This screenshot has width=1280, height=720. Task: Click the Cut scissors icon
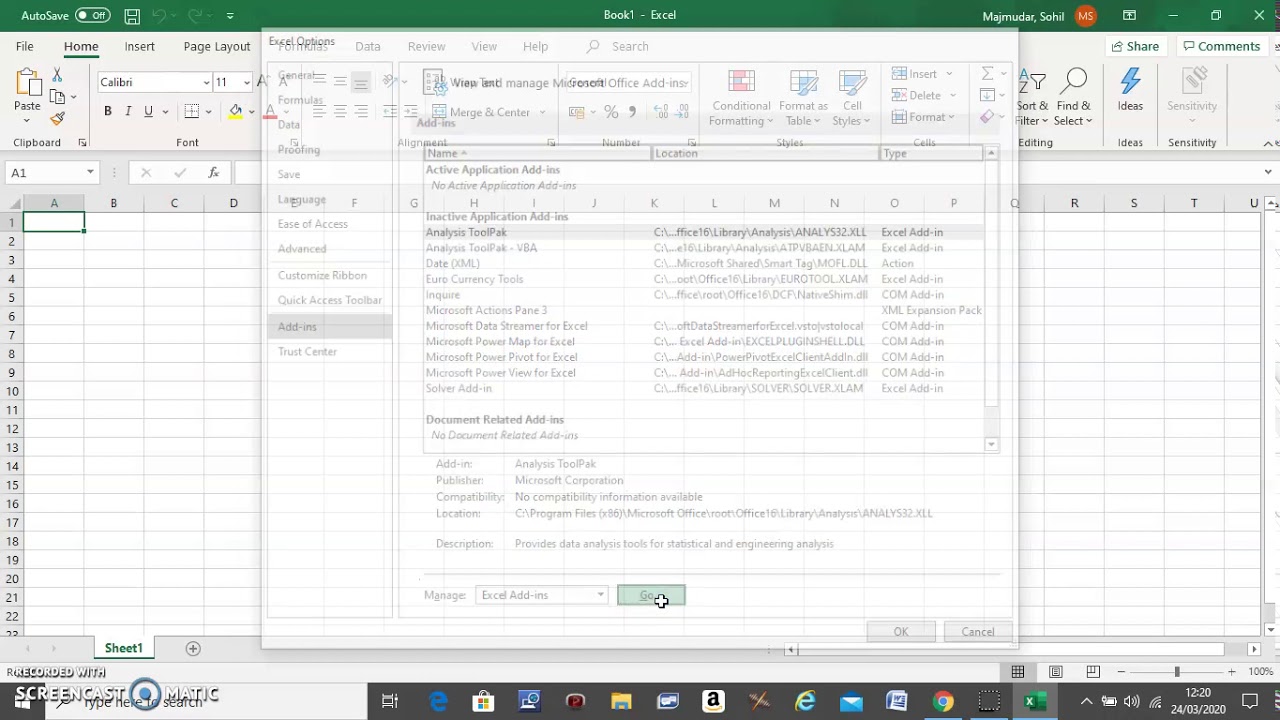[x=57, y=76]
